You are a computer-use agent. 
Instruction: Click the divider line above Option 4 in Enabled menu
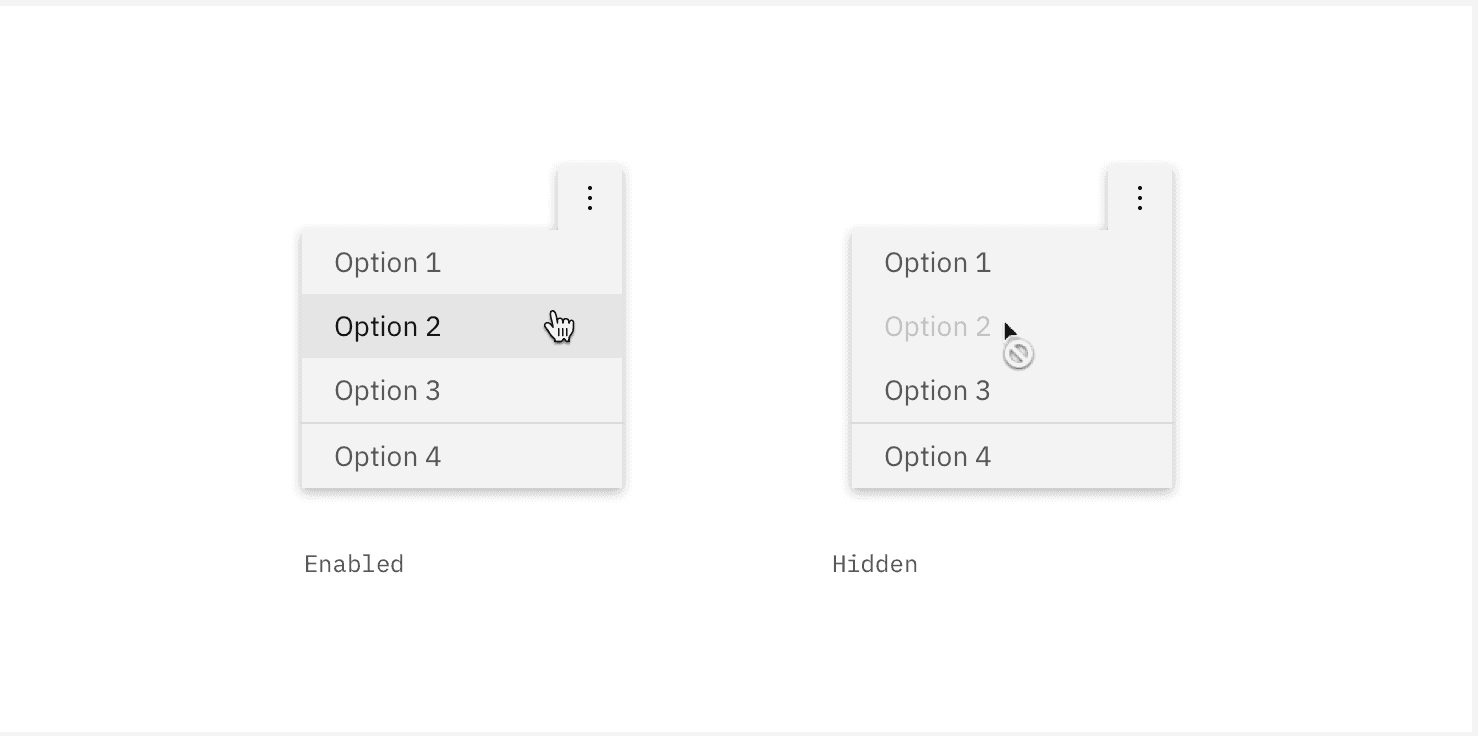point(462,423)
